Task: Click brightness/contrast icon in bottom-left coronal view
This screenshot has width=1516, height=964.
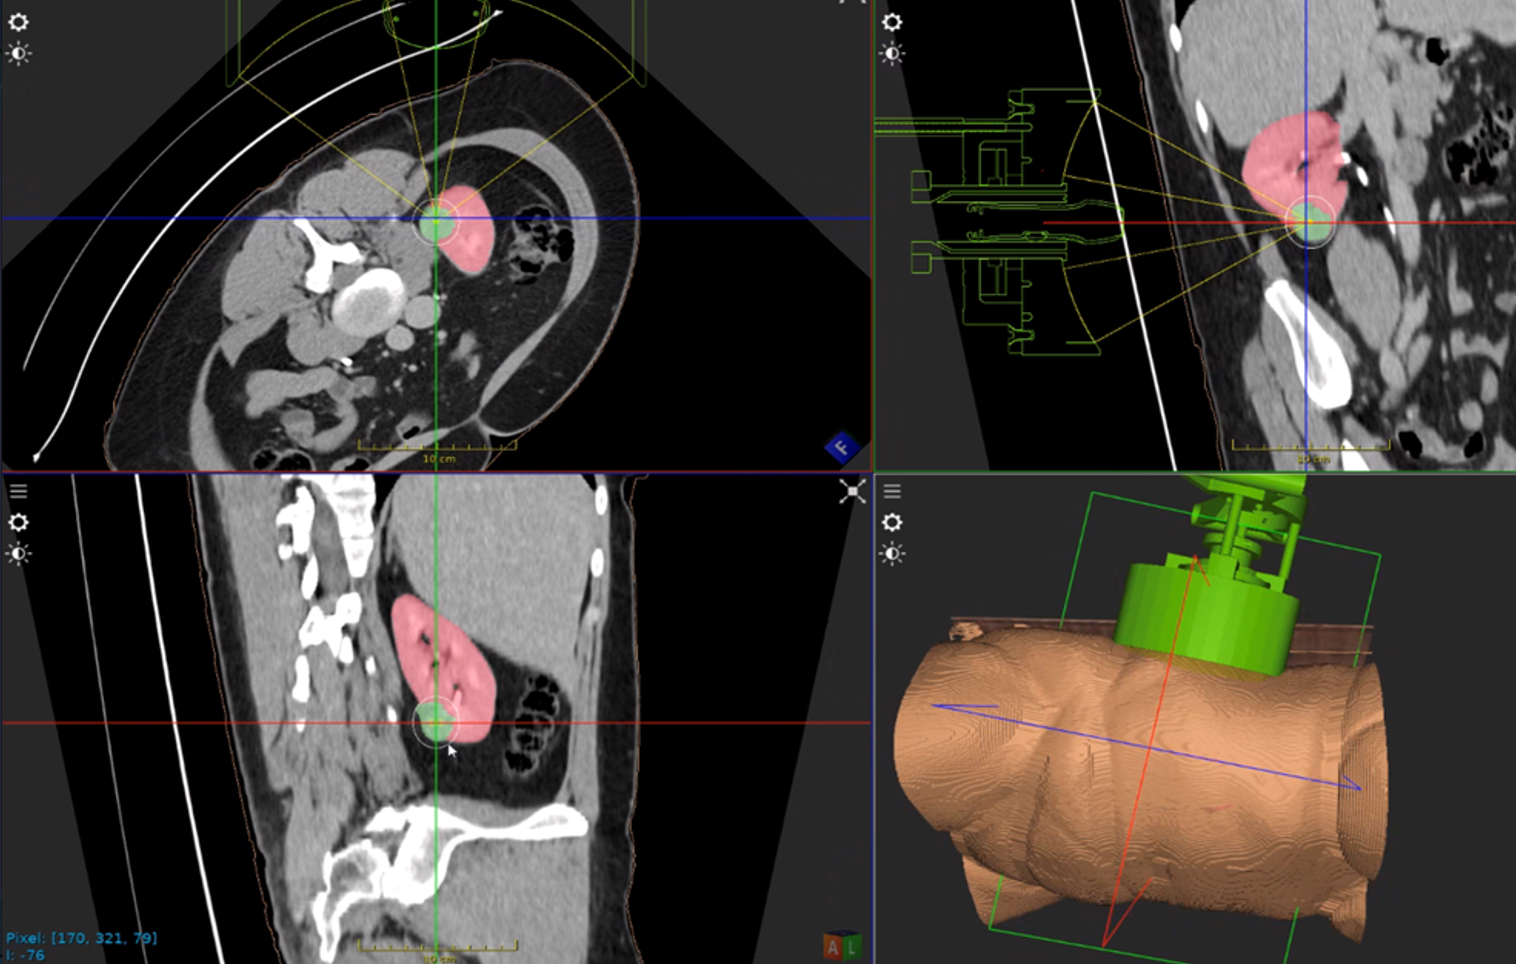Action: point(18,553)
